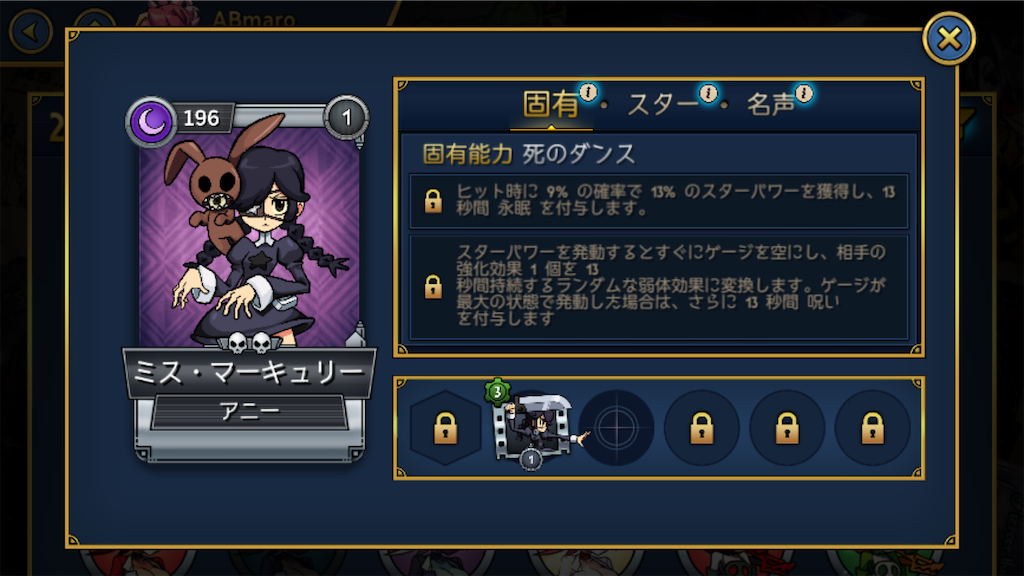1024x576 pixels.
Task: Tap the empty crosshair move slot
Action: click(616, 428)
